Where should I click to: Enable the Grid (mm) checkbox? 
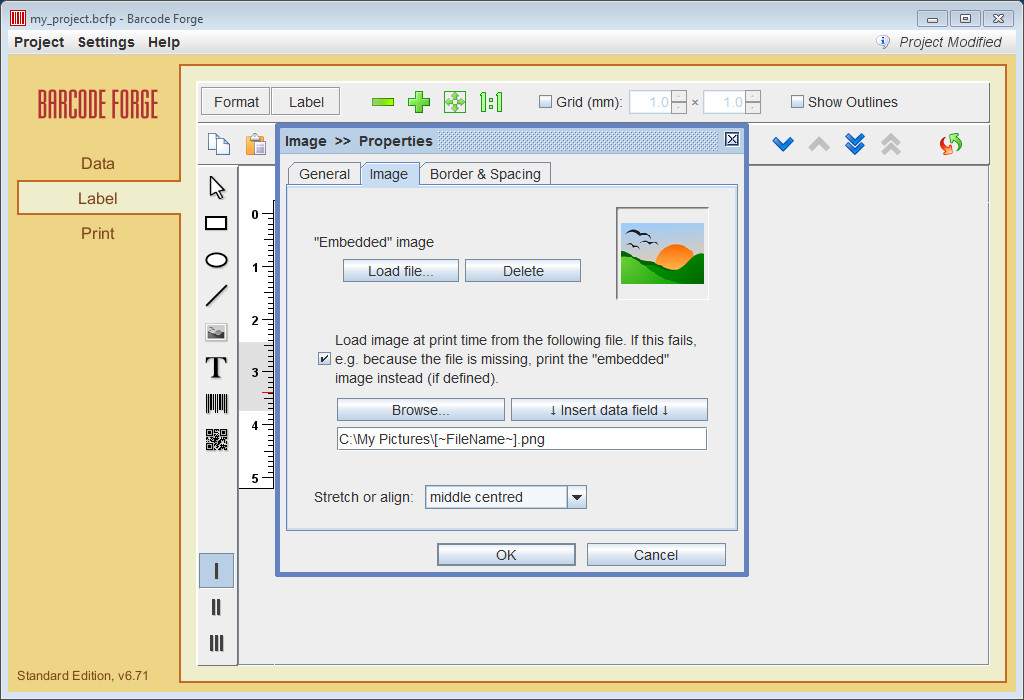(x=545, y=101)
